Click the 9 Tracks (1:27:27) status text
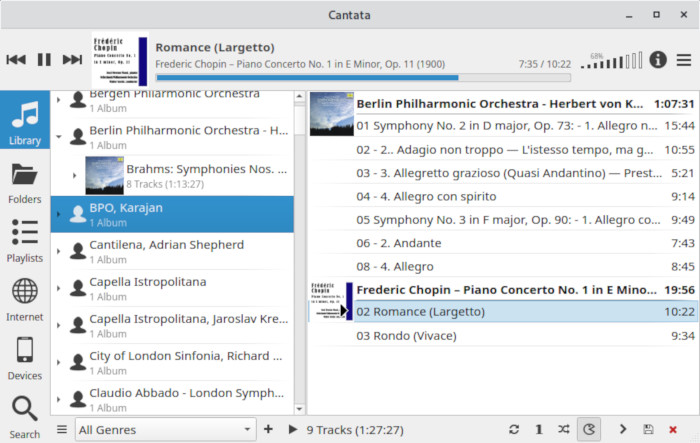Screen dimensions: 700x443 click(355, 430)
